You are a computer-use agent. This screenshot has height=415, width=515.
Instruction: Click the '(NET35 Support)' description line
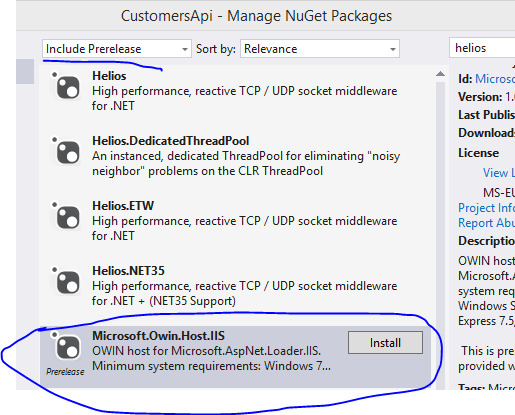[x=164, y=301]
